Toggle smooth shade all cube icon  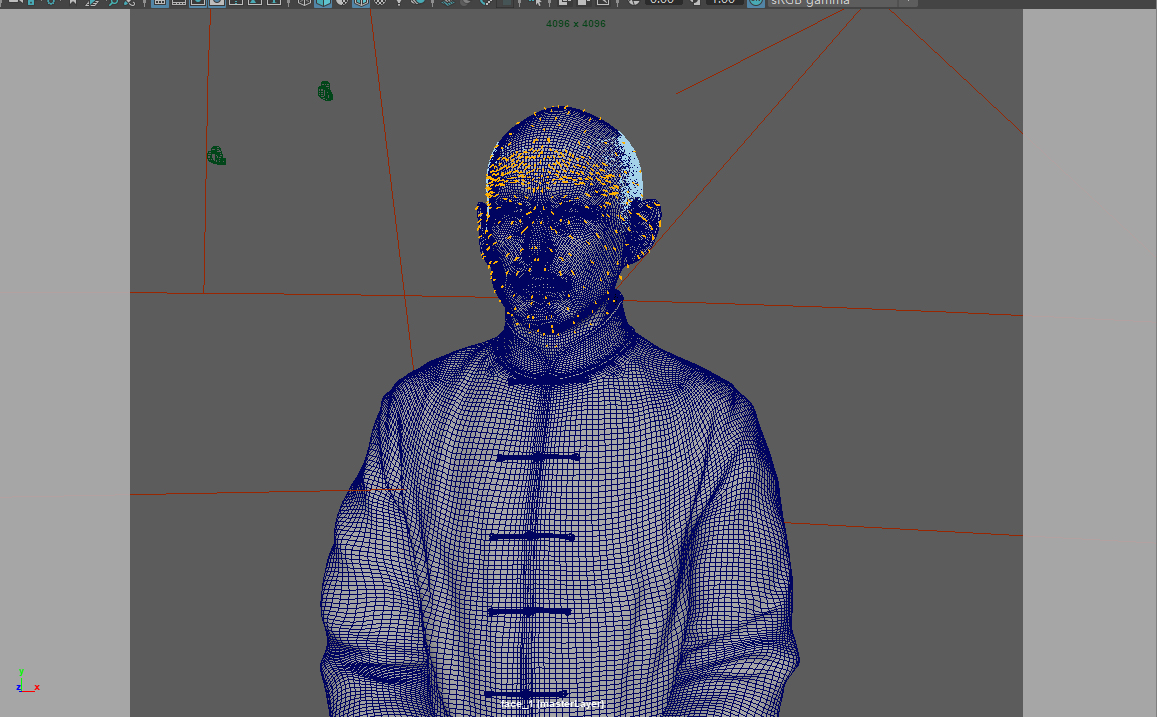[323, 2]
